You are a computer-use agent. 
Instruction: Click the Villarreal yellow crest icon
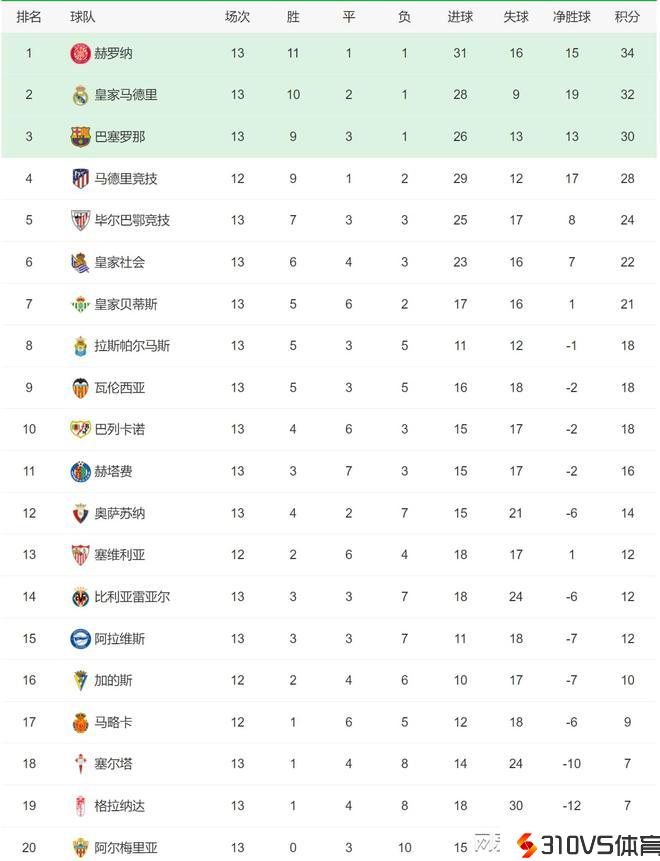tap(80, 597)
